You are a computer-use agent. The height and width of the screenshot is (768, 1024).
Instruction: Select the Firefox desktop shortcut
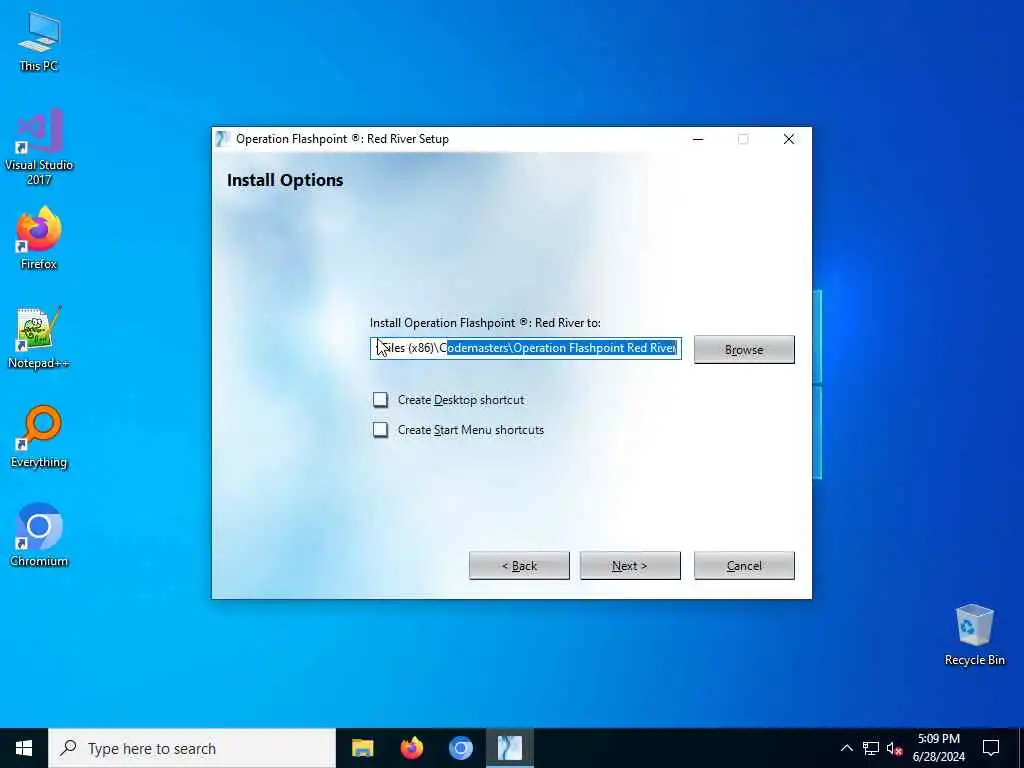click(39, 238)
